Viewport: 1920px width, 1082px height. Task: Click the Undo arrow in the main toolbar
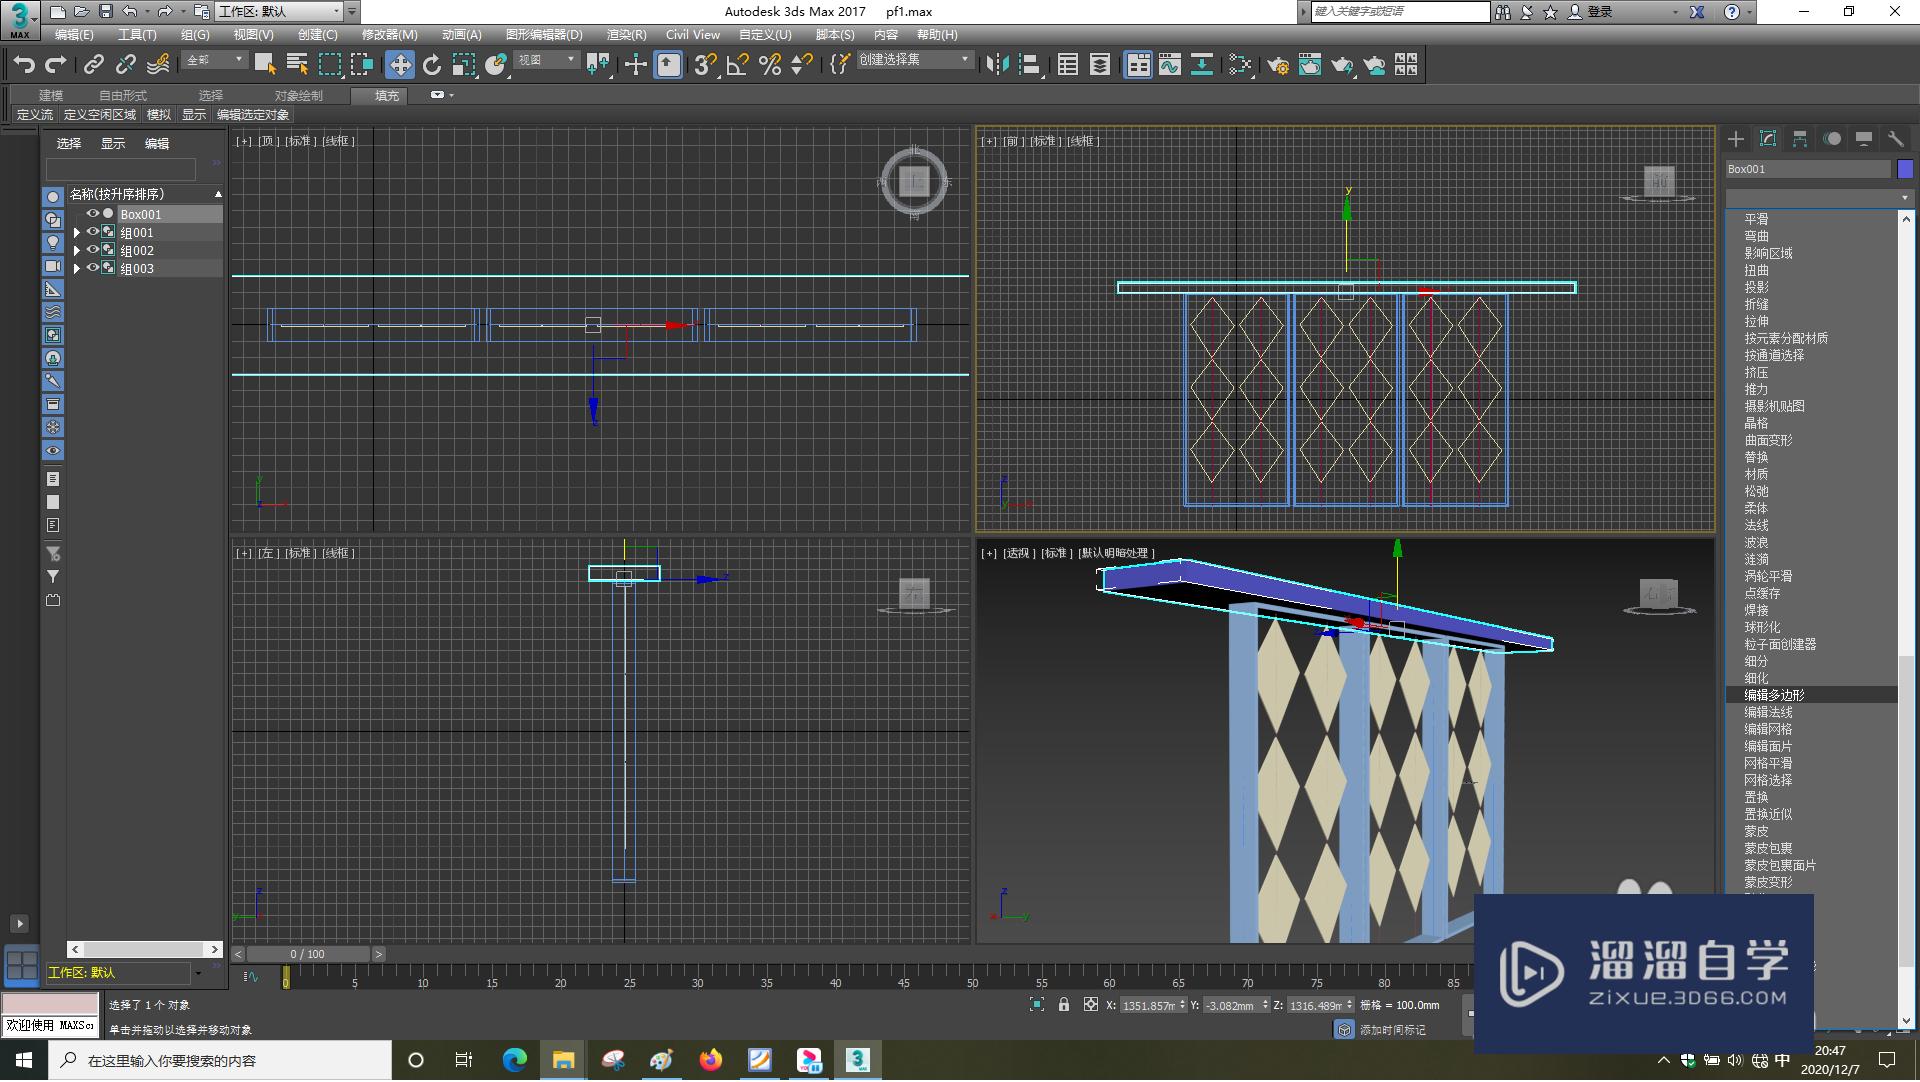coord(24,65)
